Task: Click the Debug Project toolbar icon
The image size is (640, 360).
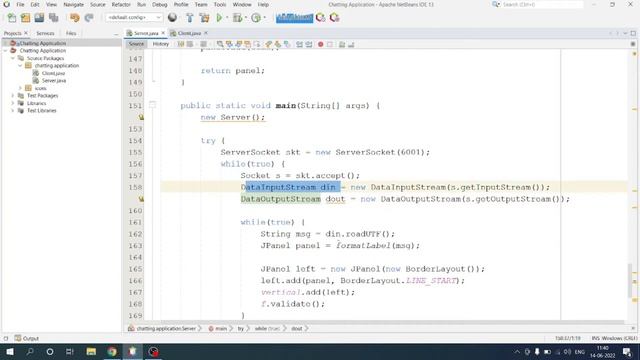Action: coord(237,18)
